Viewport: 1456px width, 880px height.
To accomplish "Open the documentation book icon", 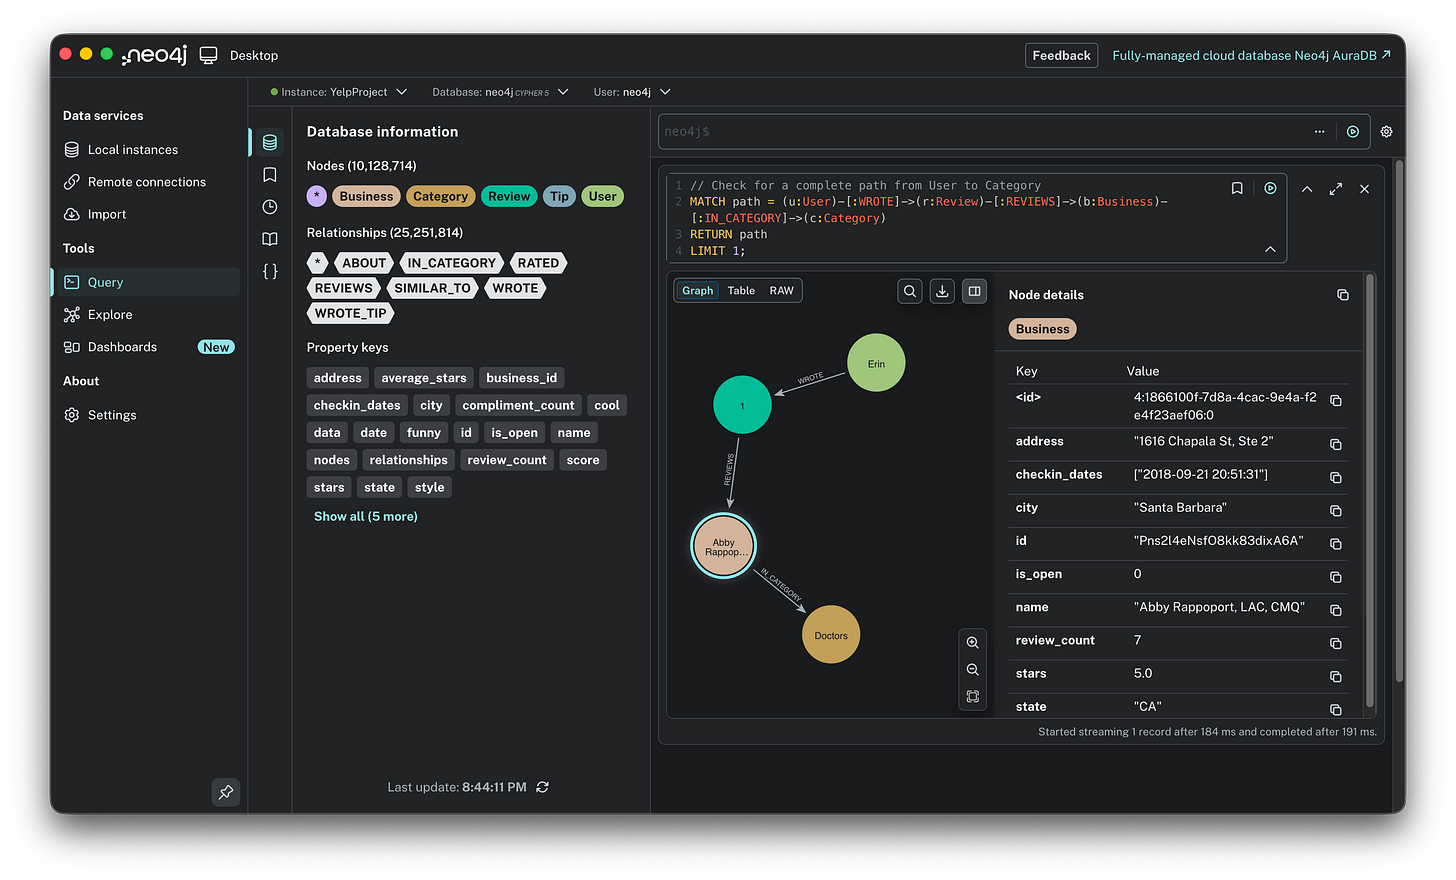I will [x=268, y=239].
